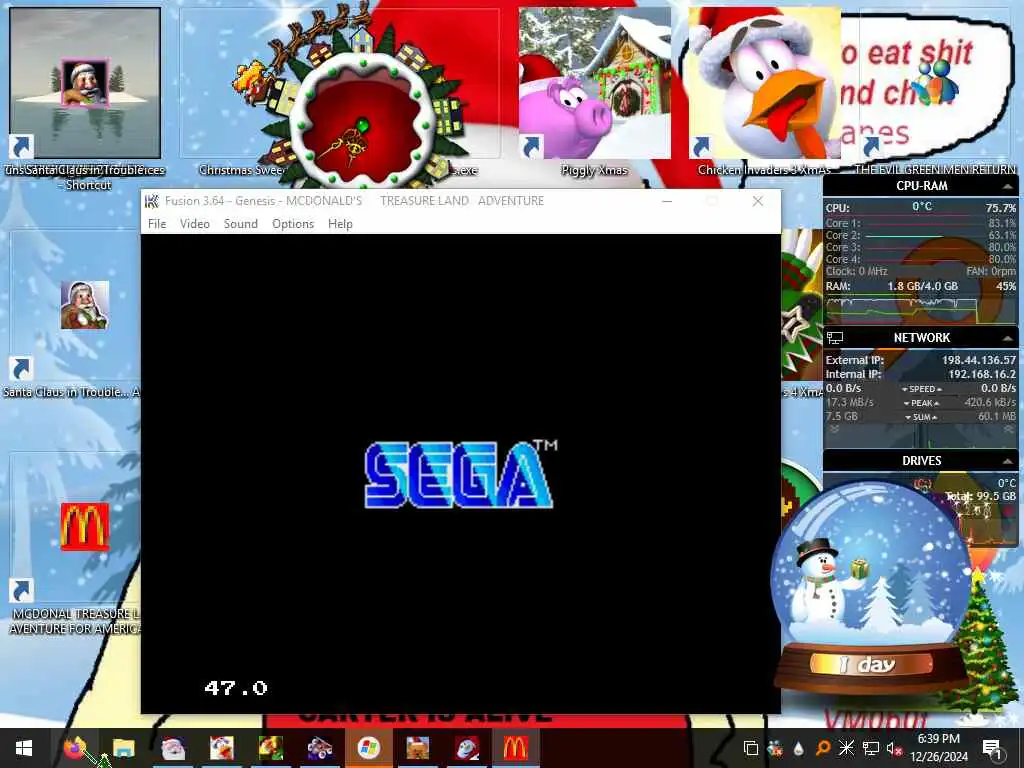Click the SUM label in network gadget
Image resolution: width=1024 pixels, height=768 pixels.
coord(921,417)
